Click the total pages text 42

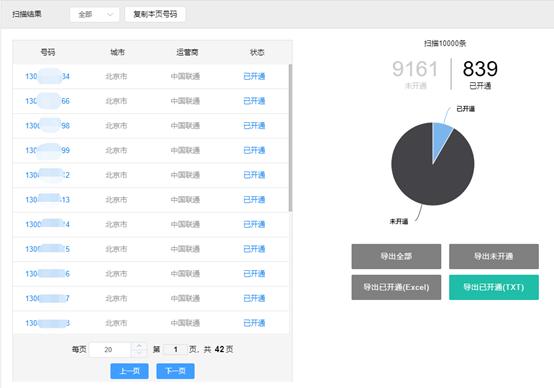219,349
